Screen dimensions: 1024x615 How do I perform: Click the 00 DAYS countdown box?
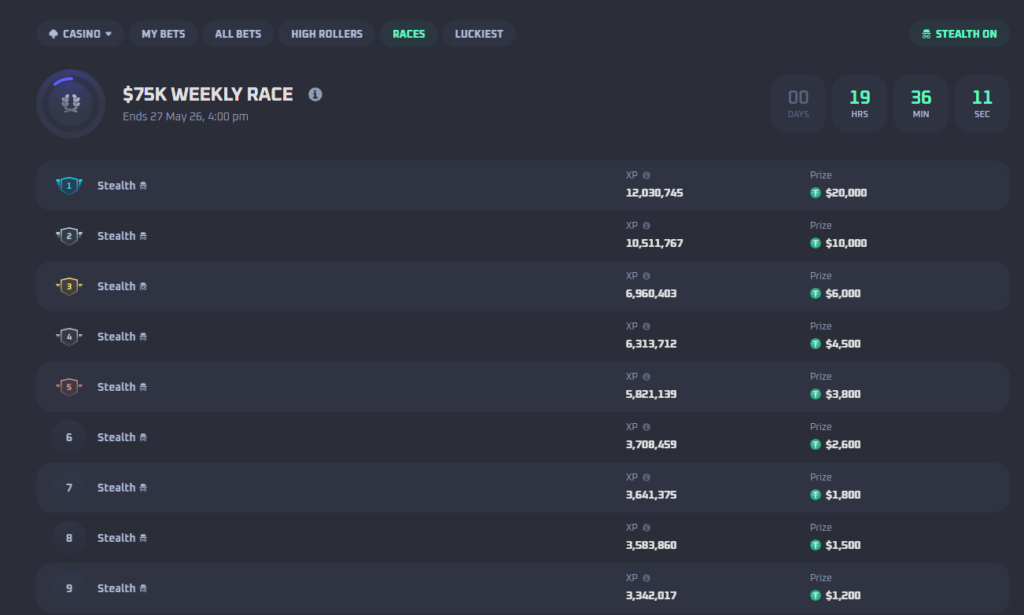(x=798, y=104)
